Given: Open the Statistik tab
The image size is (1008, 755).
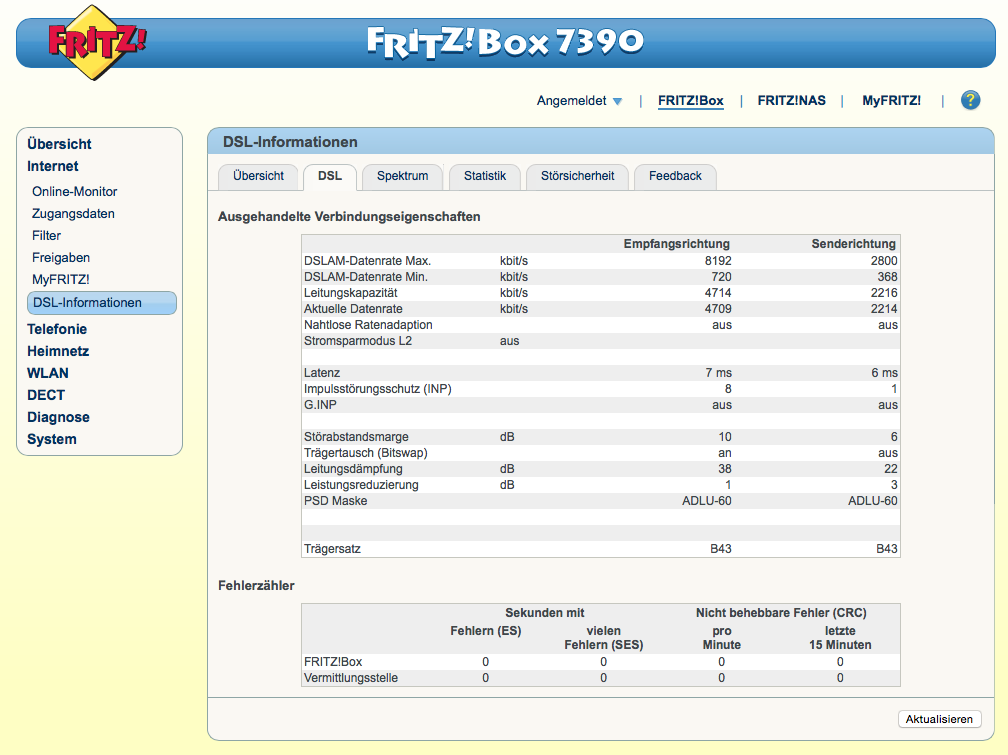Looking at the screenshot, I should (485, 176).
